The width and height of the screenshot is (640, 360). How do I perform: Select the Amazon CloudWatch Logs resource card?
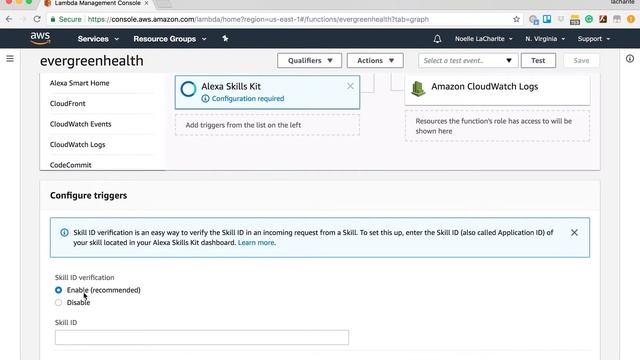coord(497,90)
